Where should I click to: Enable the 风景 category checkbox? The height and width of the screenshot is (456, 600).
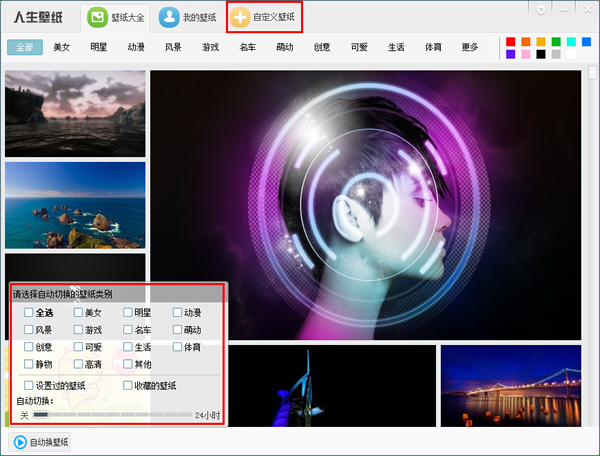click(29, 330)
